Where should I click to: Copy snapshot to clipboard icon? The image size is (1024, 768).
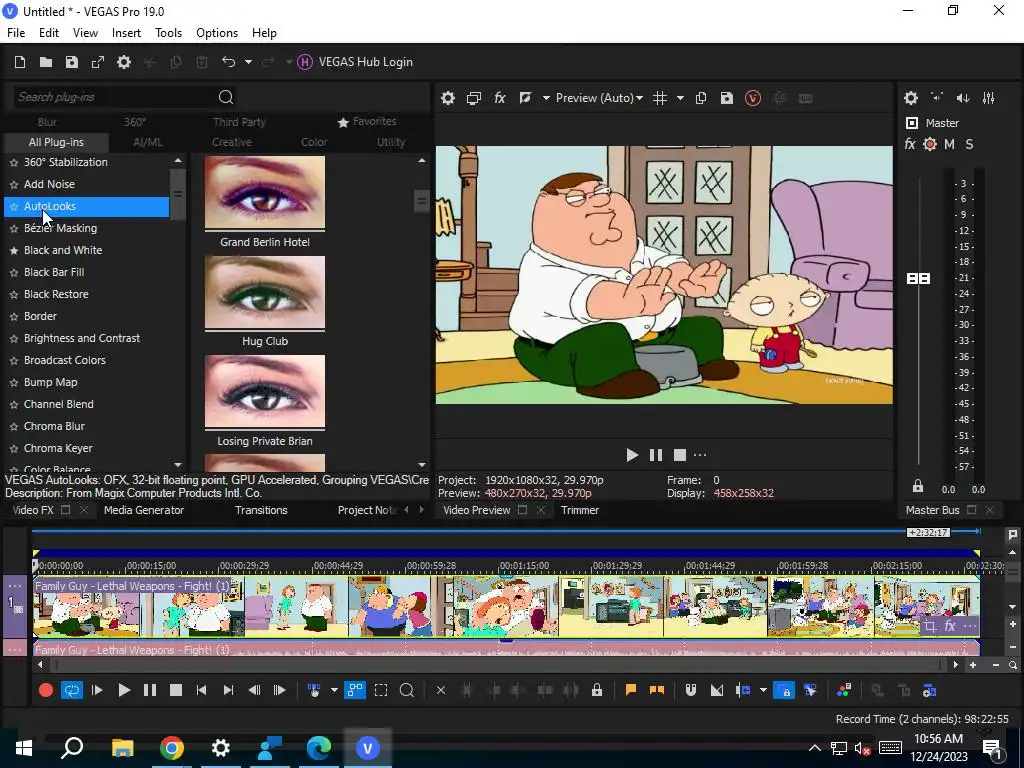(701, 98)
